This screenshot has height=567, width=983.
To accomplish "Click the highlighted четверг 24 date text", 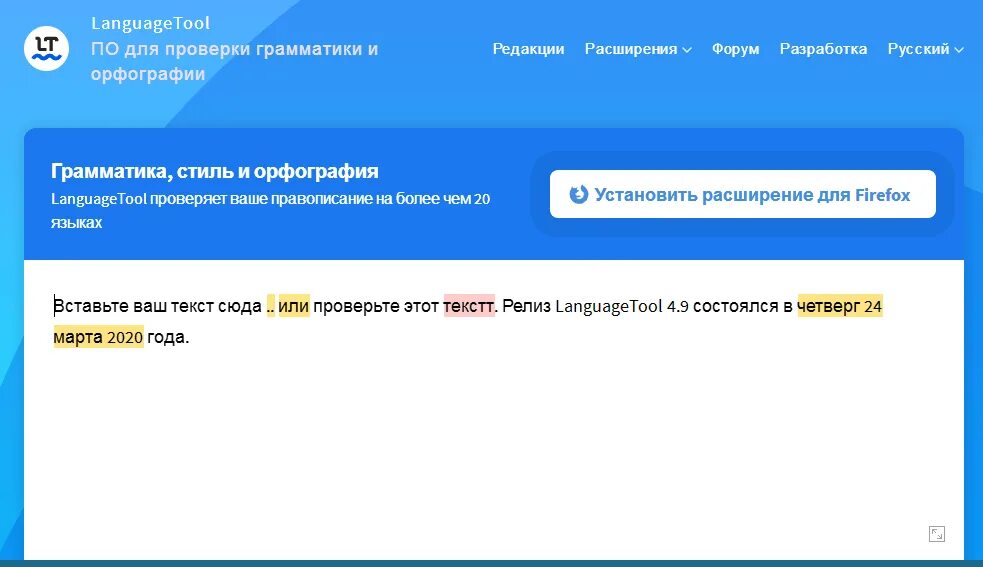I will (839, 306).
